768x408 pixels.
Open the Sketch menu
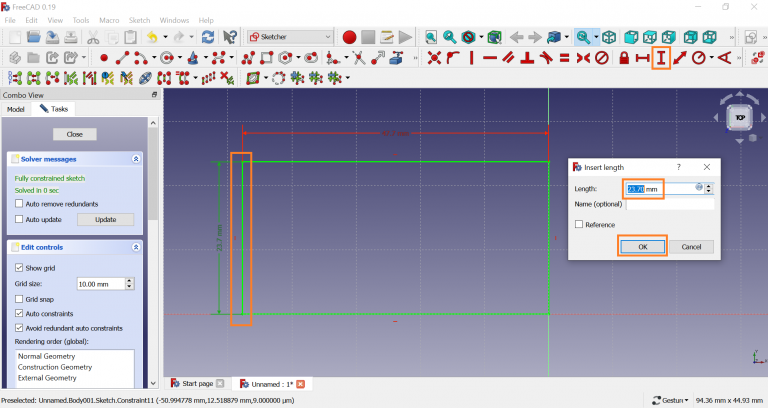click(x=139, y=20)
